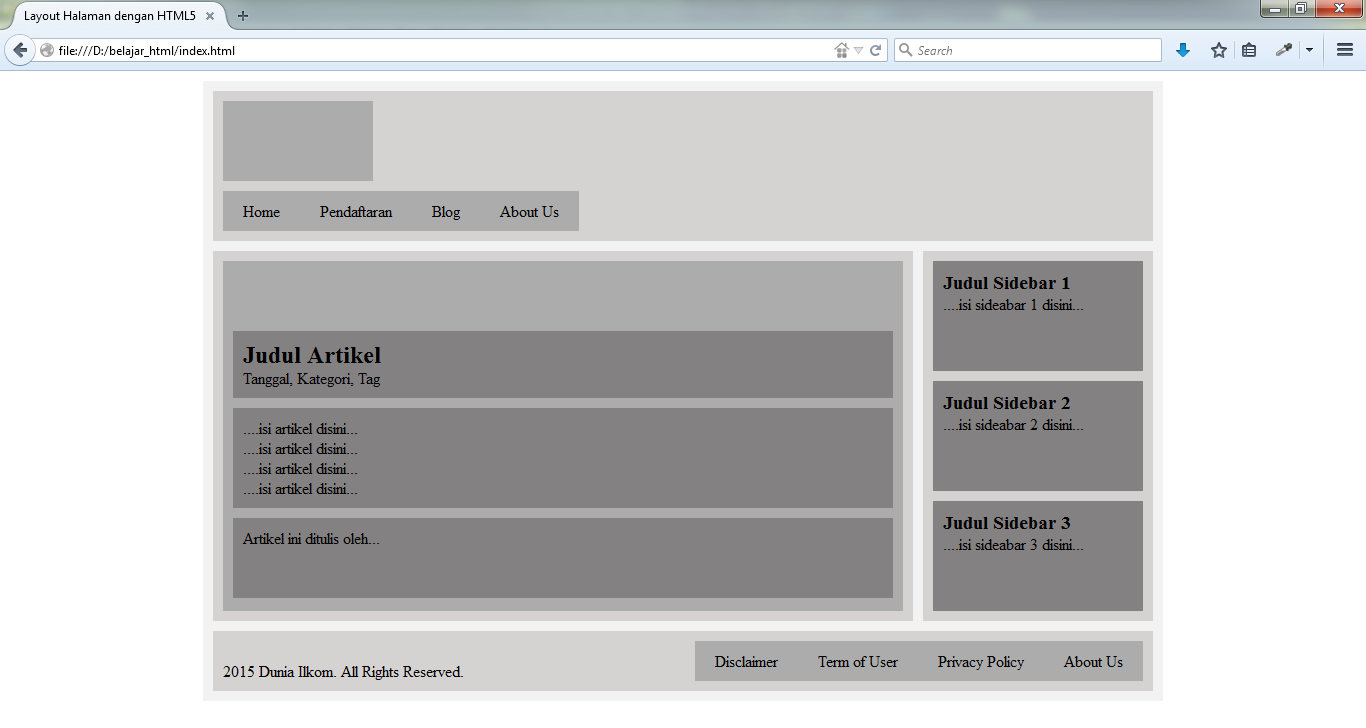
Task: Open the Pendaftaran navigation item
Action: coord(356,212)
